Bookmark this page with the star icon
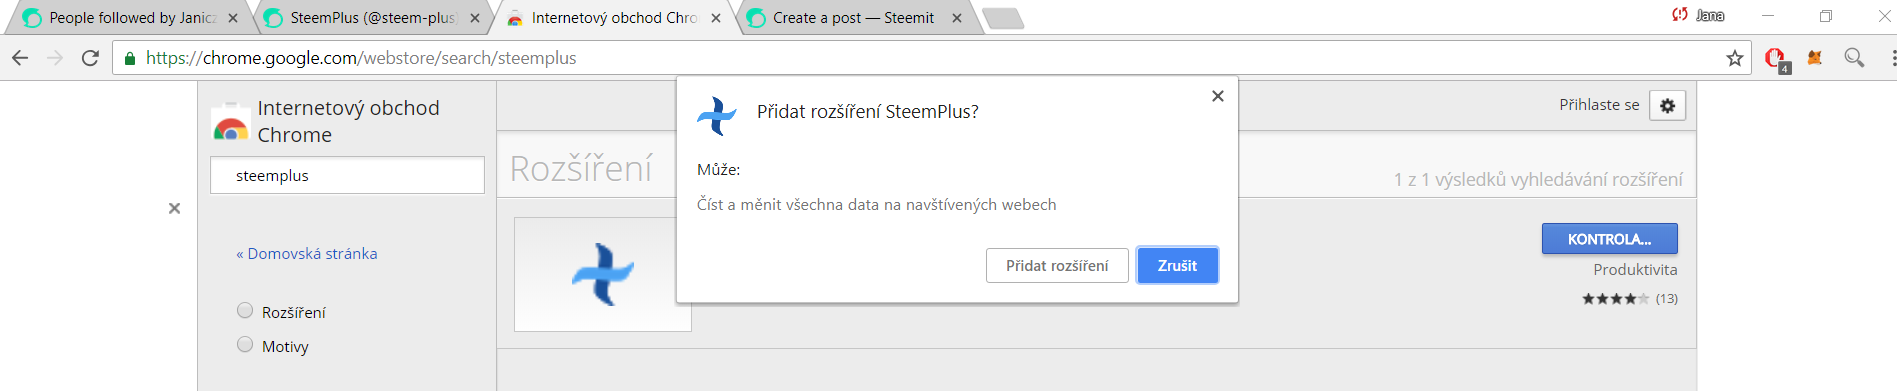The width and height of the screenshot is (1897, 391). point(1735,58)
